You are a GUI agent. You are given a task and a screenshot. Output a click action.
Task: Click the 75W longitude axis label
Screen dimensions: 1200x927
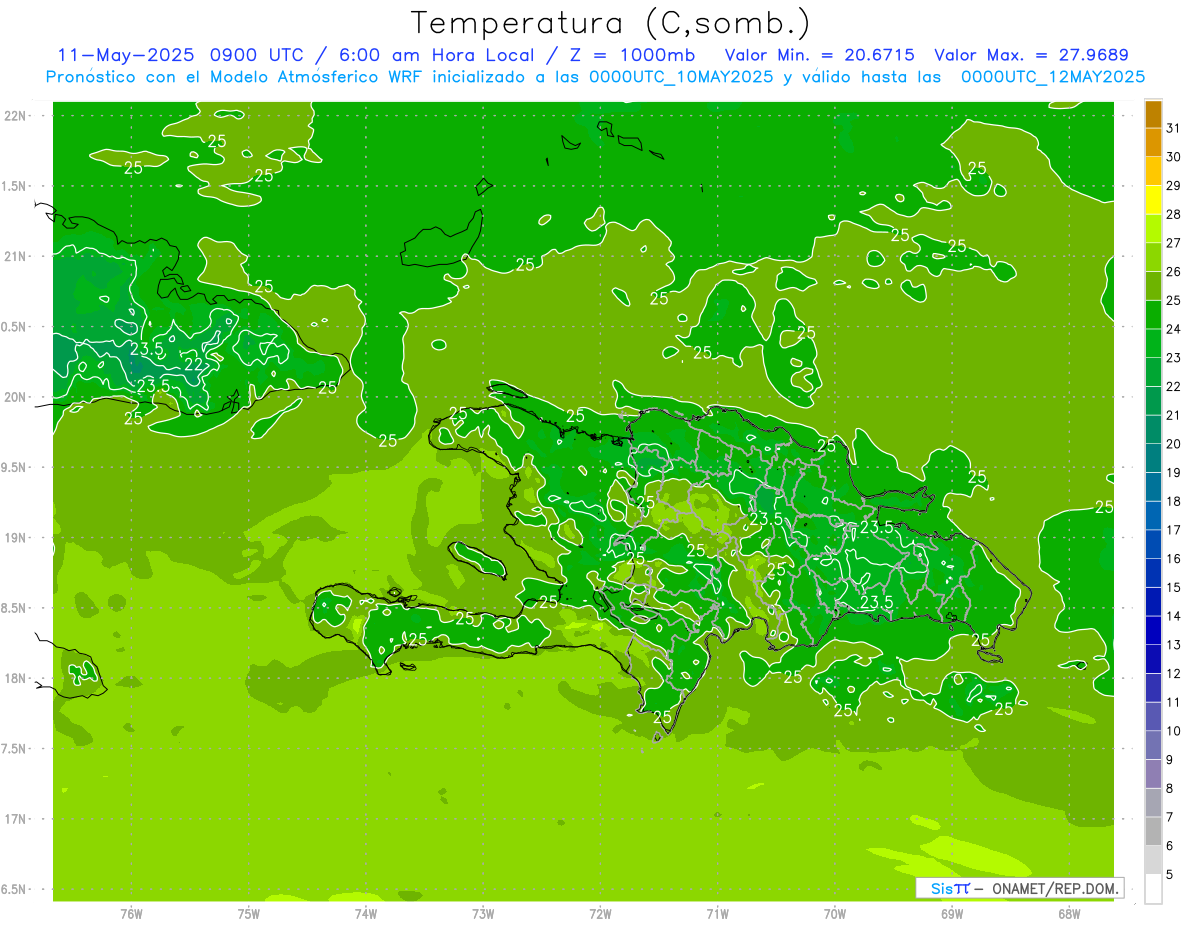click(249, 914)
